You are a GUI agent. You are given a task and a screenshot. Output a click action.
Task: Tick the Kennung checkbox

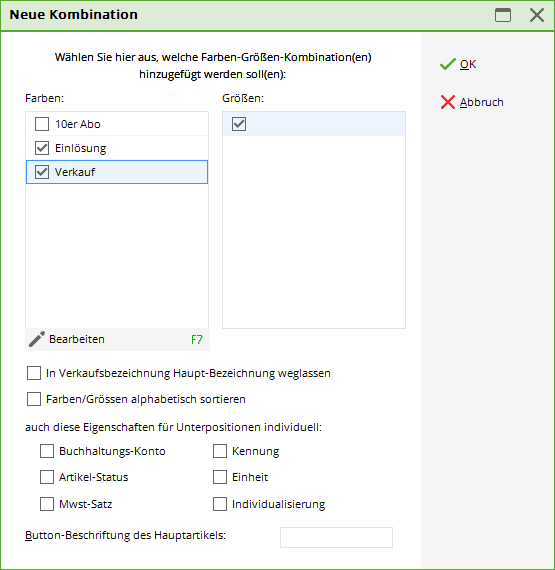click(220, 451)
